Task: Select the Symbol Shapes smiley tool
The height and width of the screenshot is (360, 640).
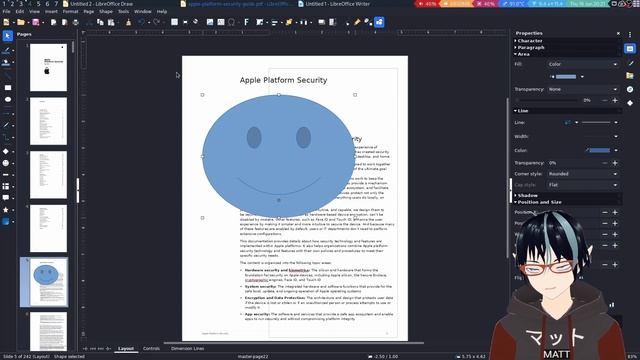Action: coord(6,163)
